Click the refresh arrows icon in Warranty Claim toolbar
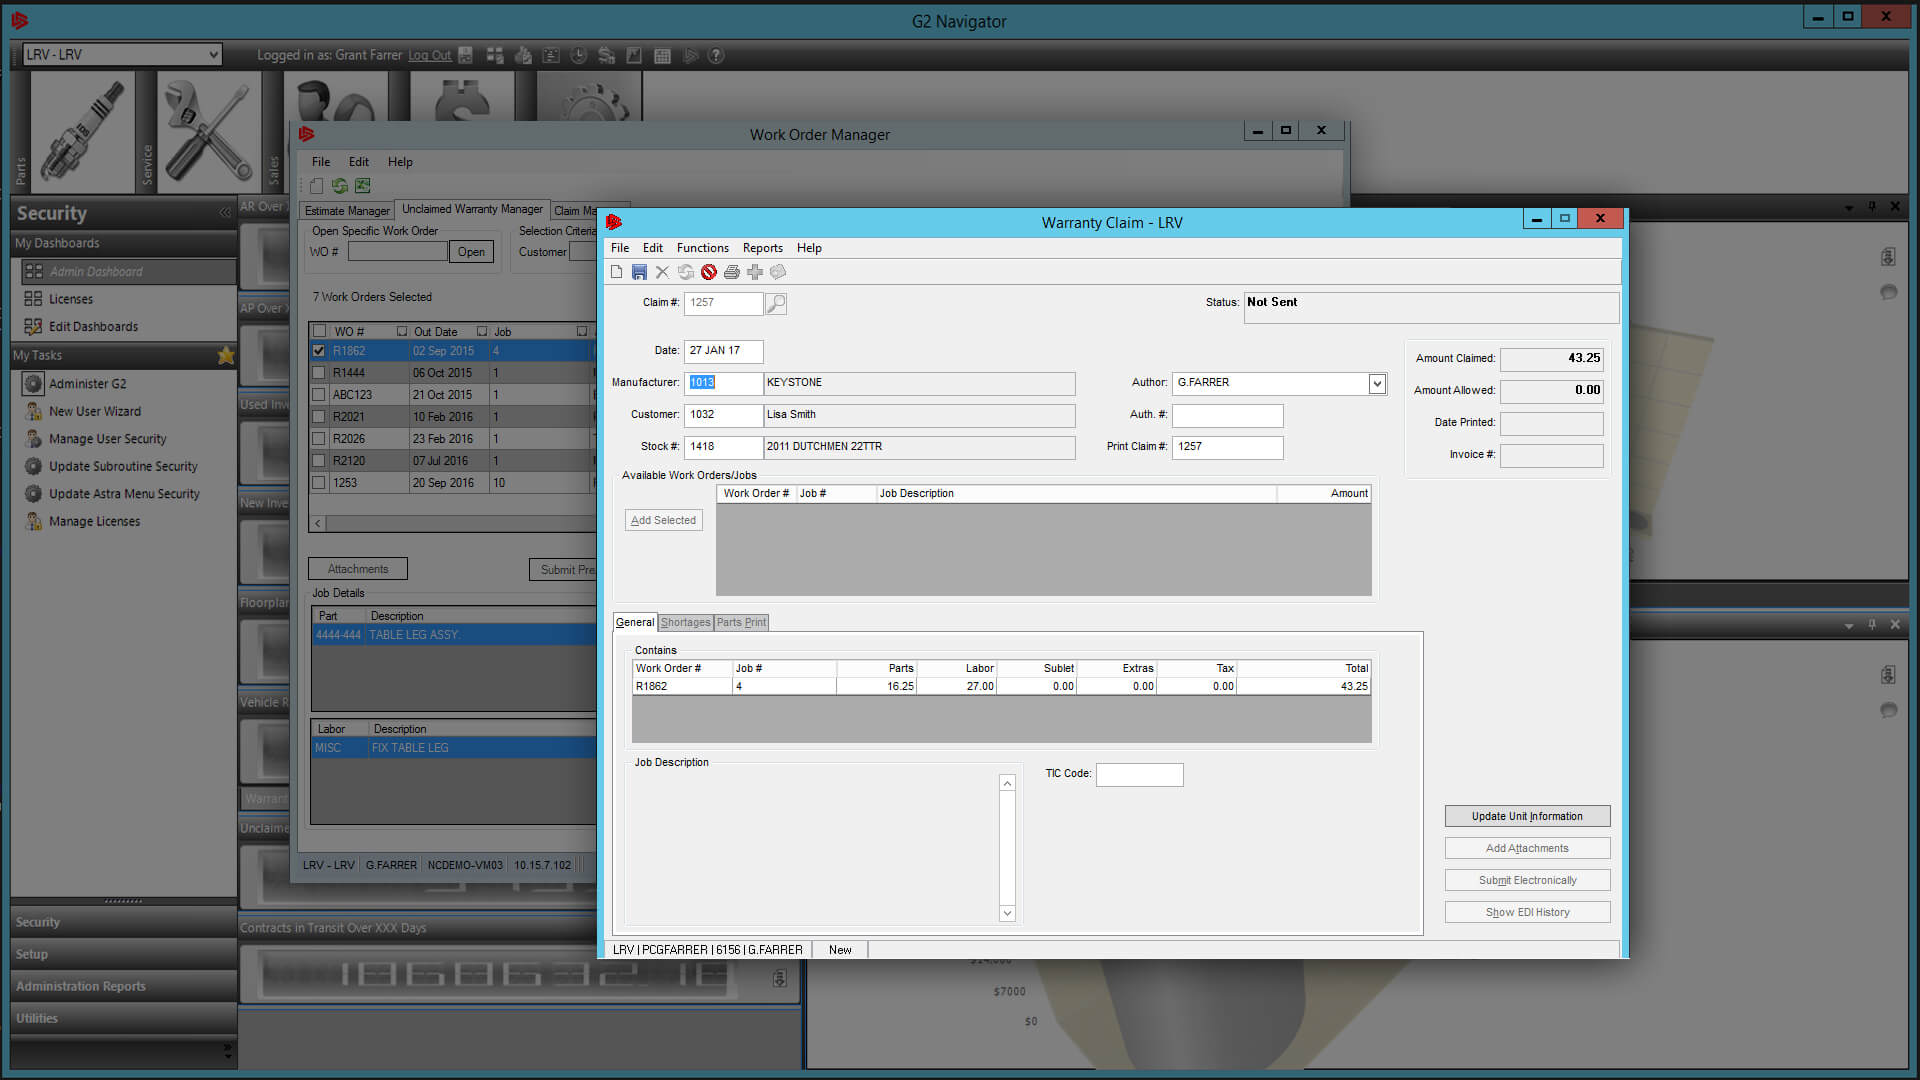 (685, 272)
